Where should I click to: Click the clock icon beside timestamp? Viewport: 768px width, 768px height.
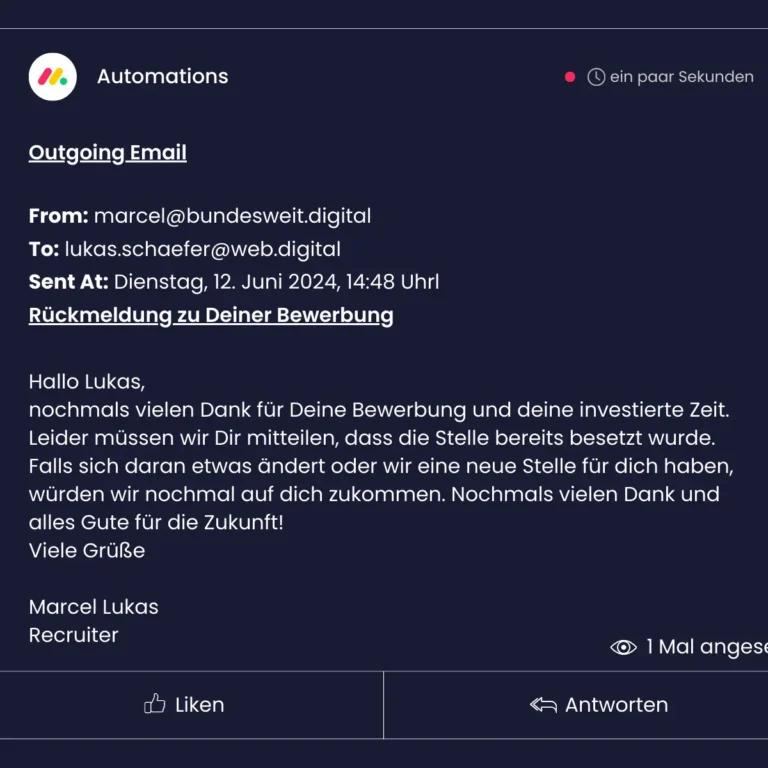click(596, 77)
